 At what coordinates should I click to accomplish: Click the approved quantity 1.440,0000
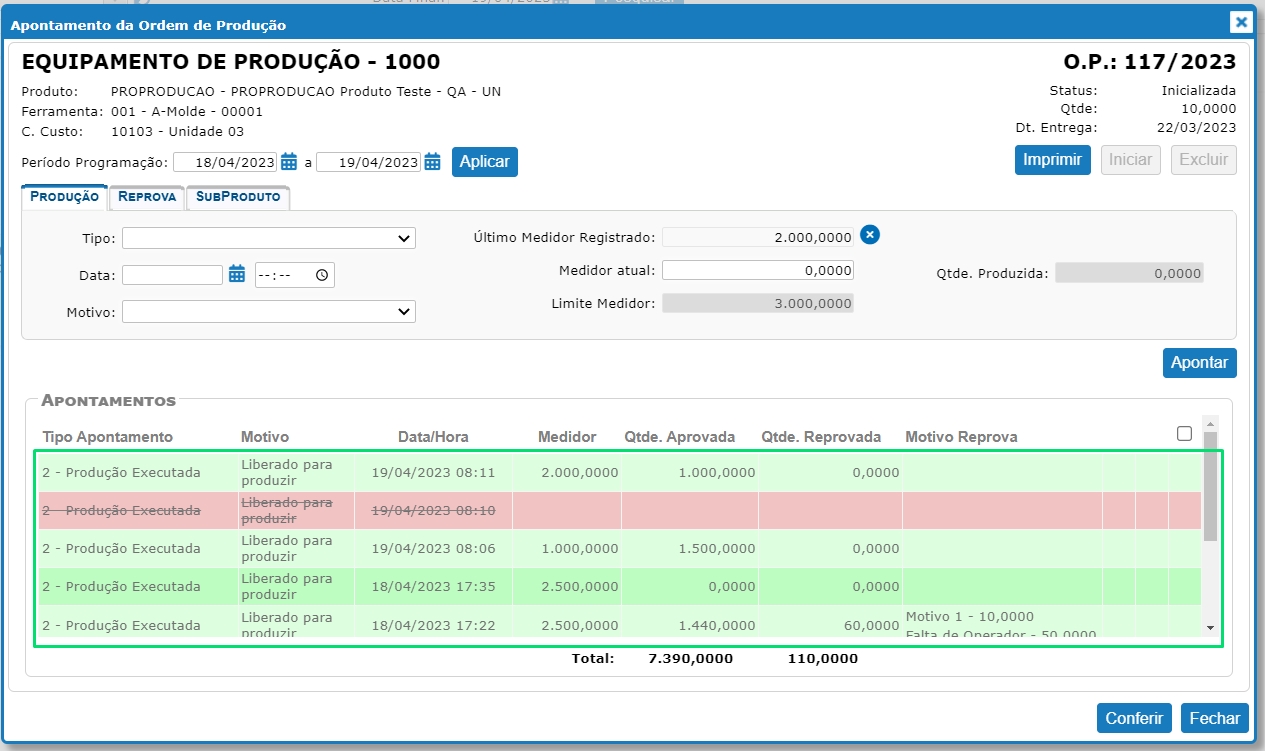(717, 626)
